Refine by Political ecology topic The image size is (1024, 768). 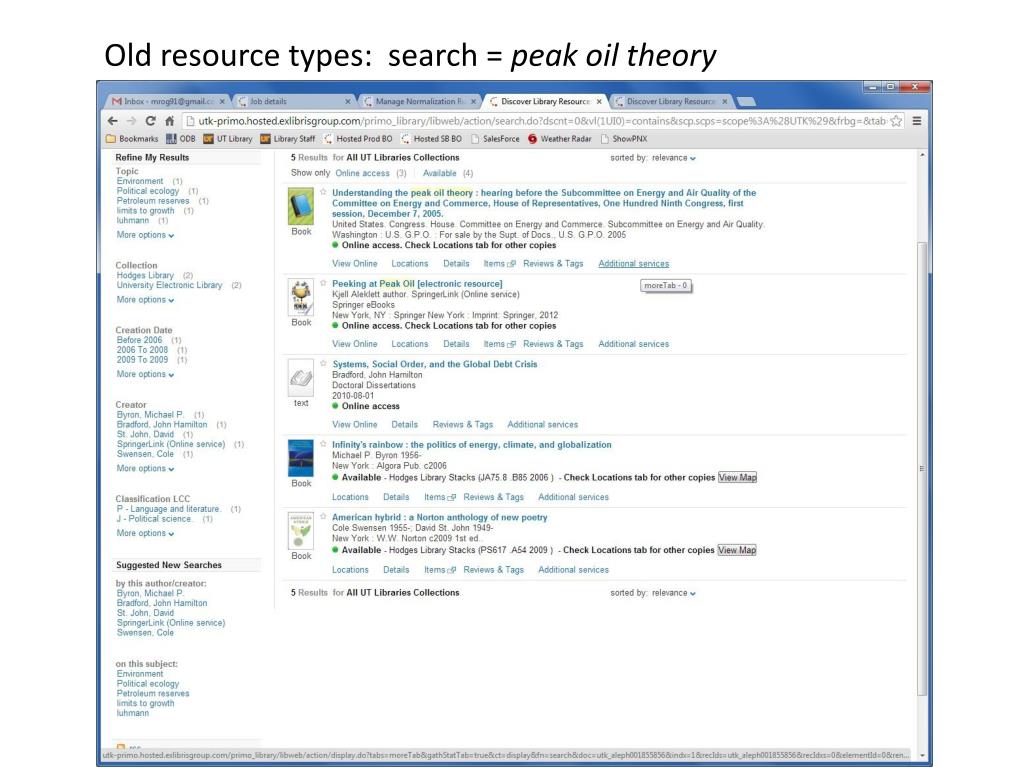point(148,191)
